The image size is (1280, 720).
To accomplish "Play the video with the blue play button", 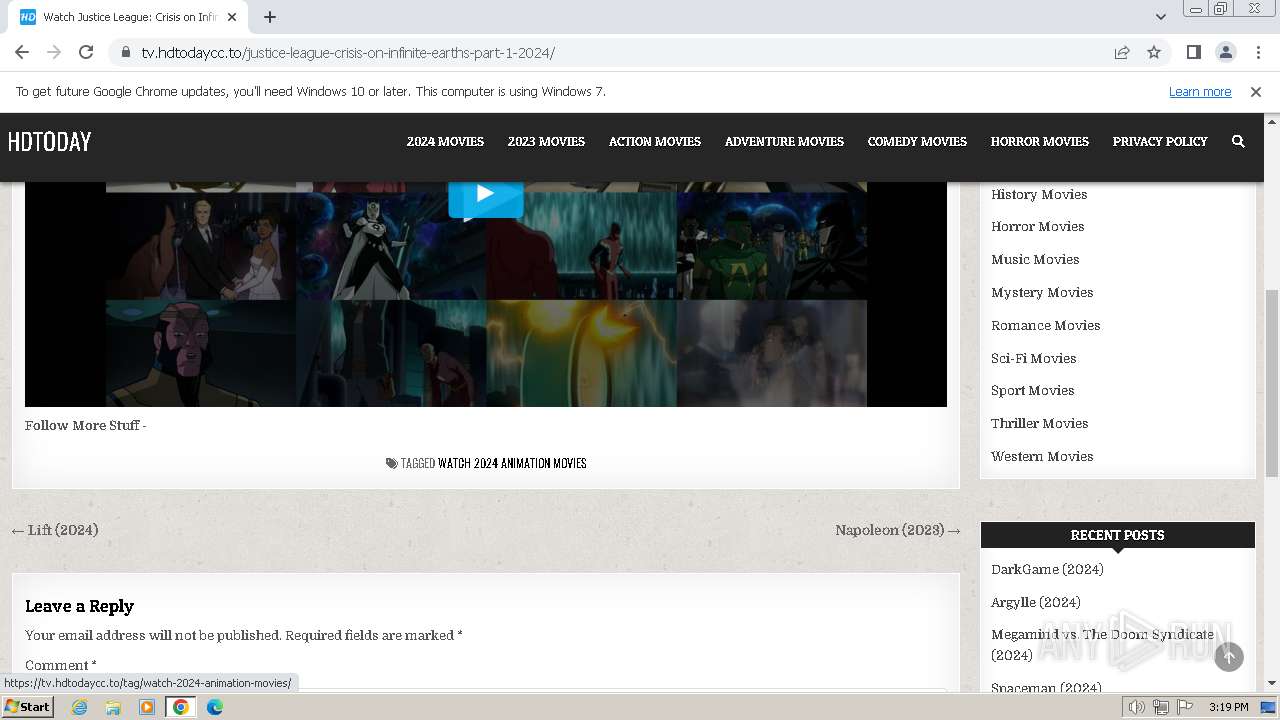I will click(x=485, y=196).
